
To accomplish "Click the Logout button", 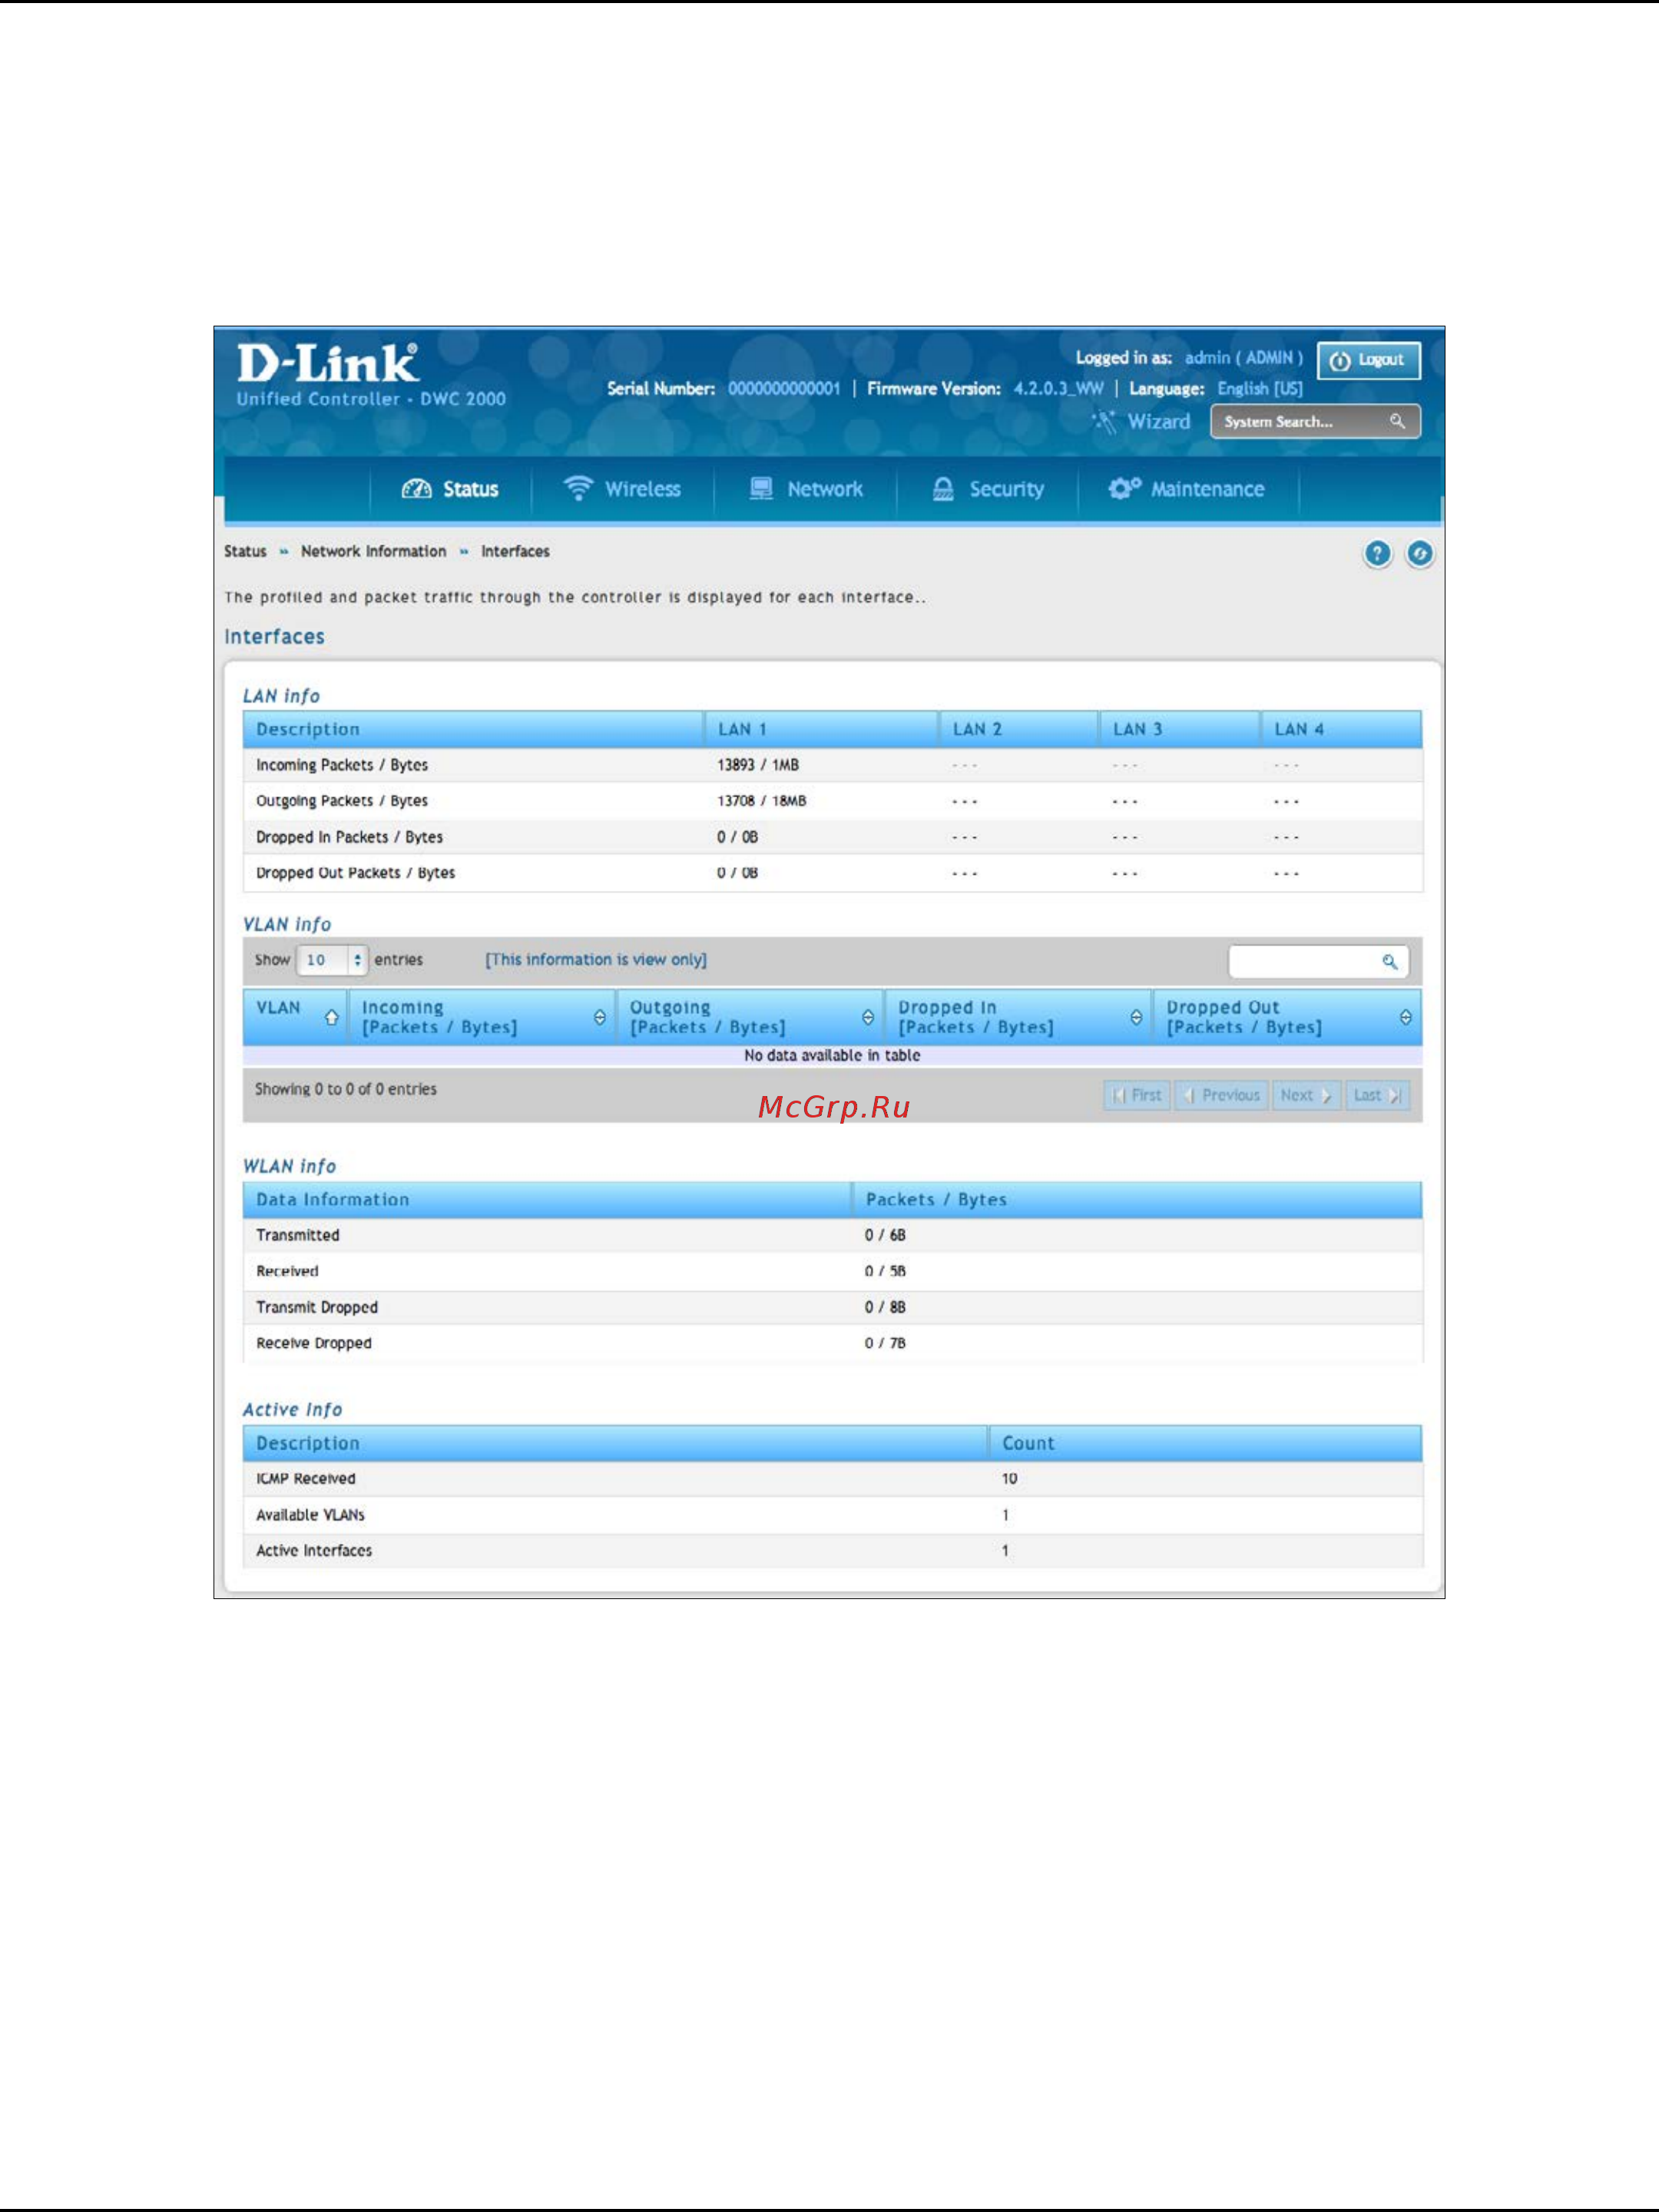I will pyautogui.click(x=1368, y=360).
